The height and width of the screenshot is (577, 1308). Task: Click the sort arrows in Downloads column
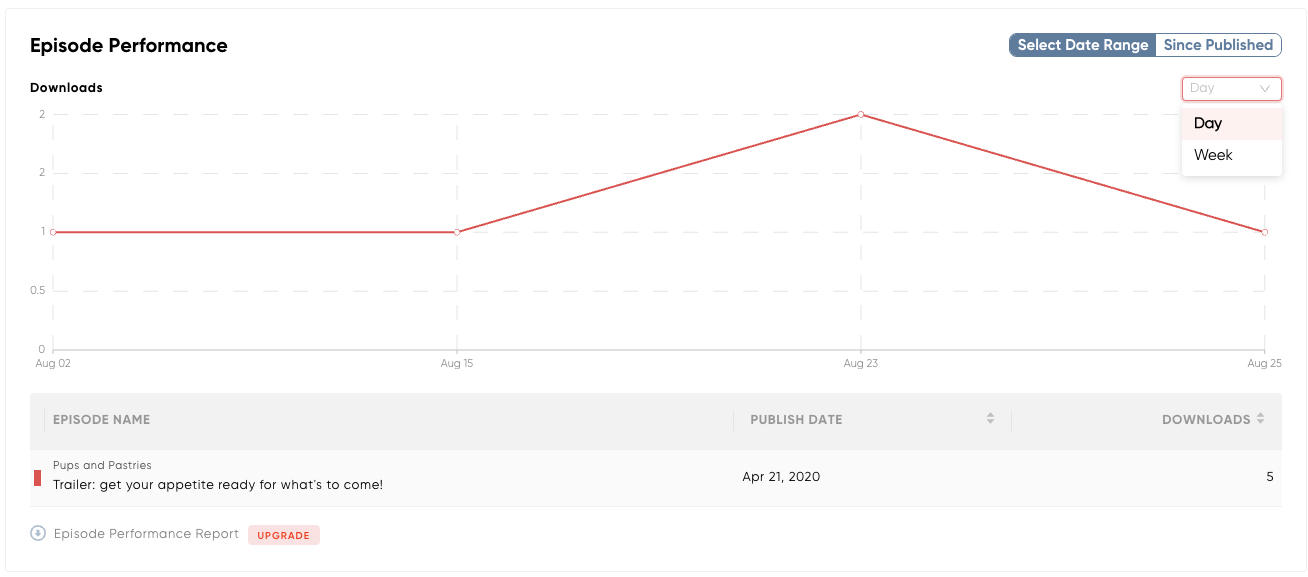pos(1261,419)
